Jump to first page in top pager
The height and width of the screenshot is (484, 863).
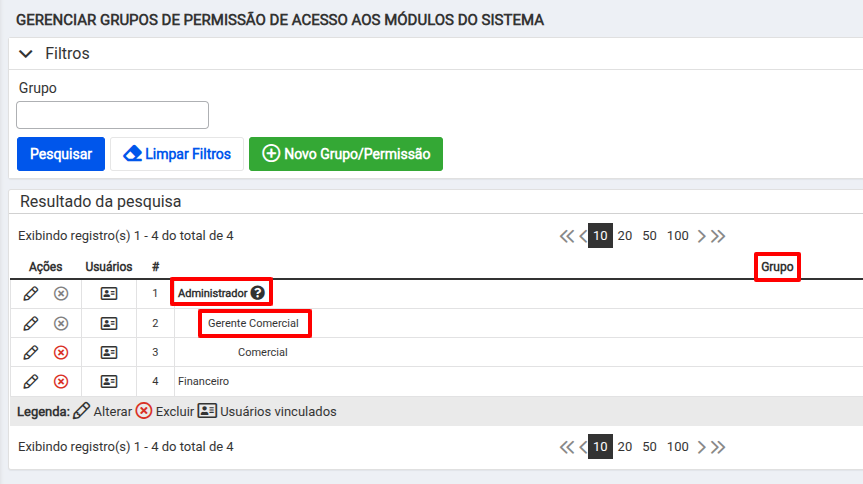pos(567,236)
